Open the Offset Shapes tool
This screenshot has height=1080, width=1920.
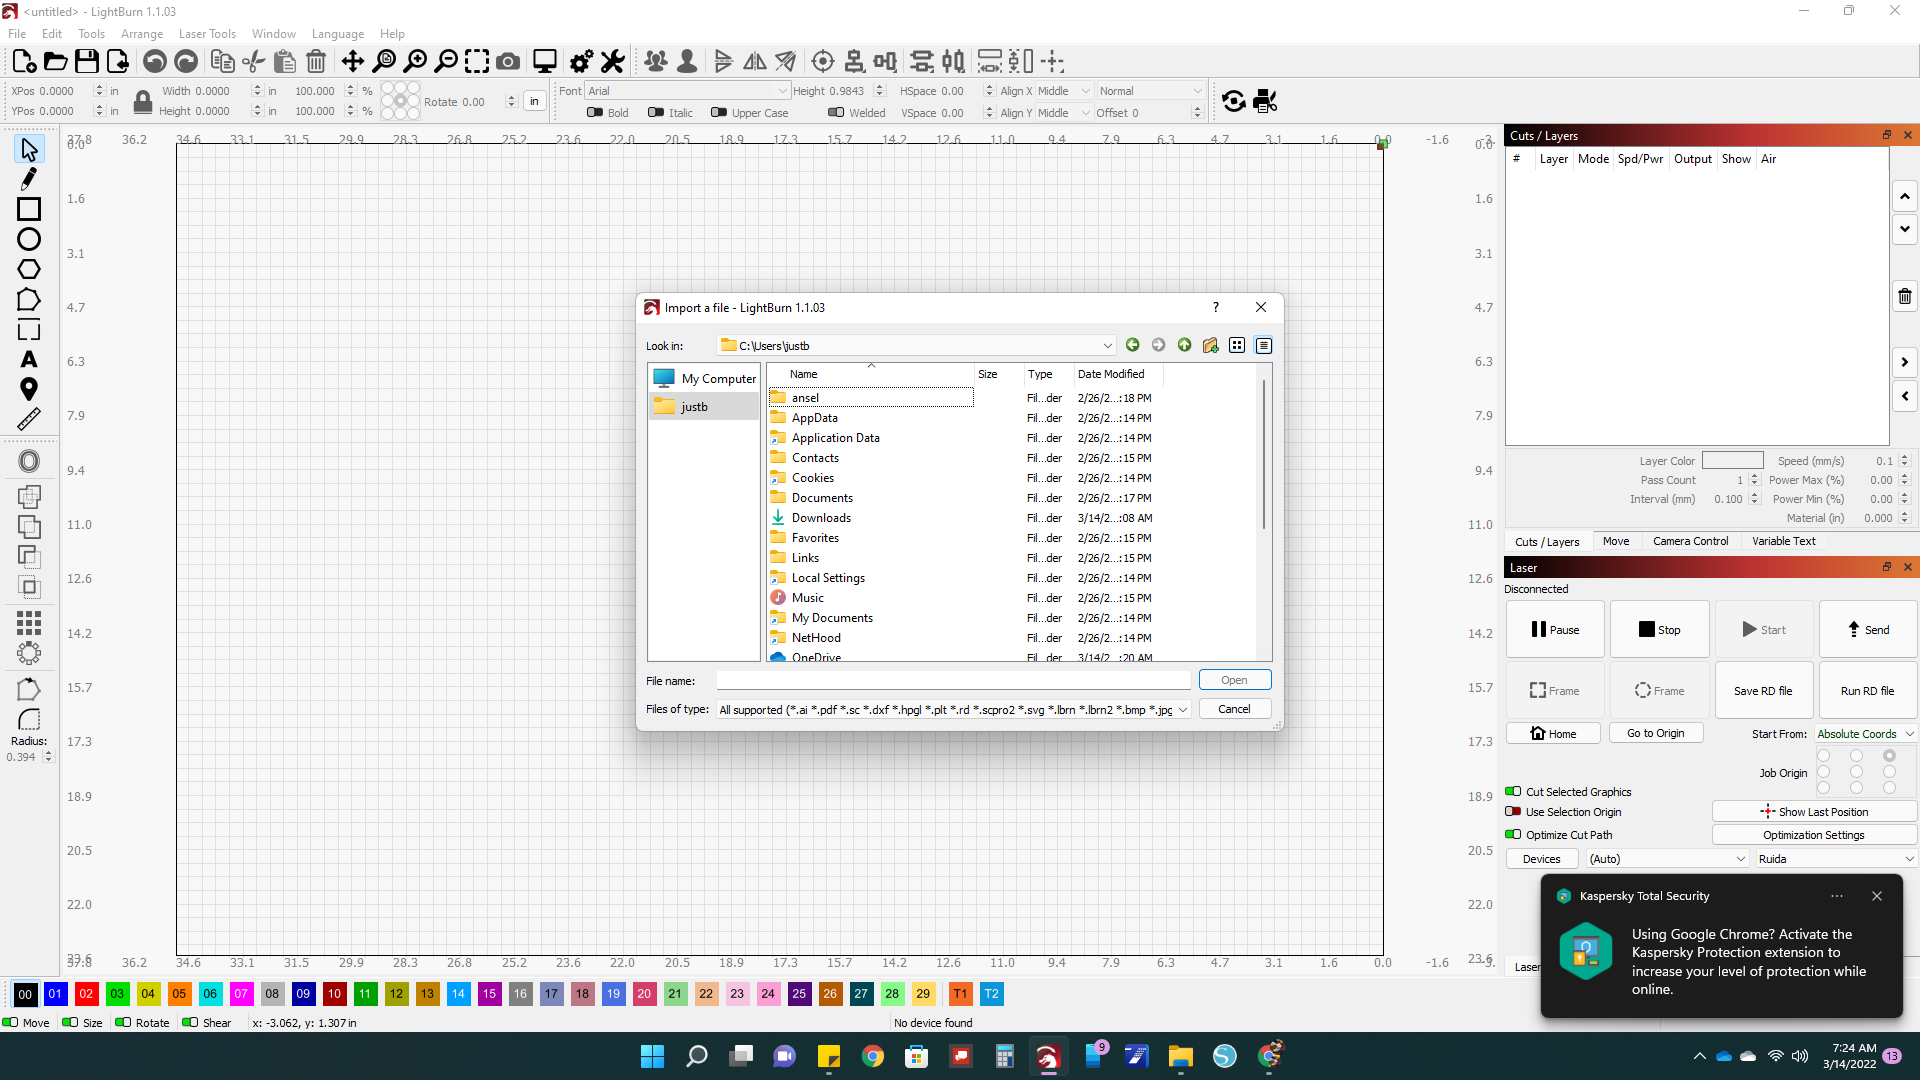(29, 461)
